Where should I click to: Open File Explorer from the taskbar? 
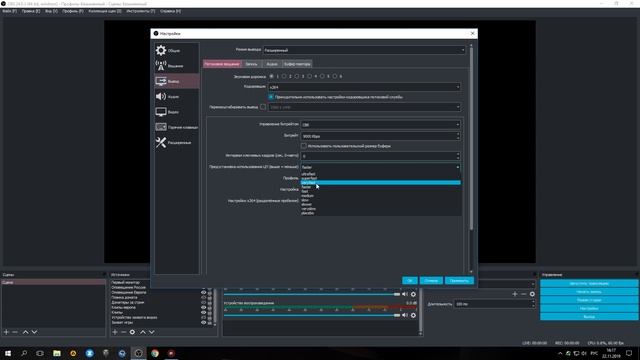pos(57,353)
